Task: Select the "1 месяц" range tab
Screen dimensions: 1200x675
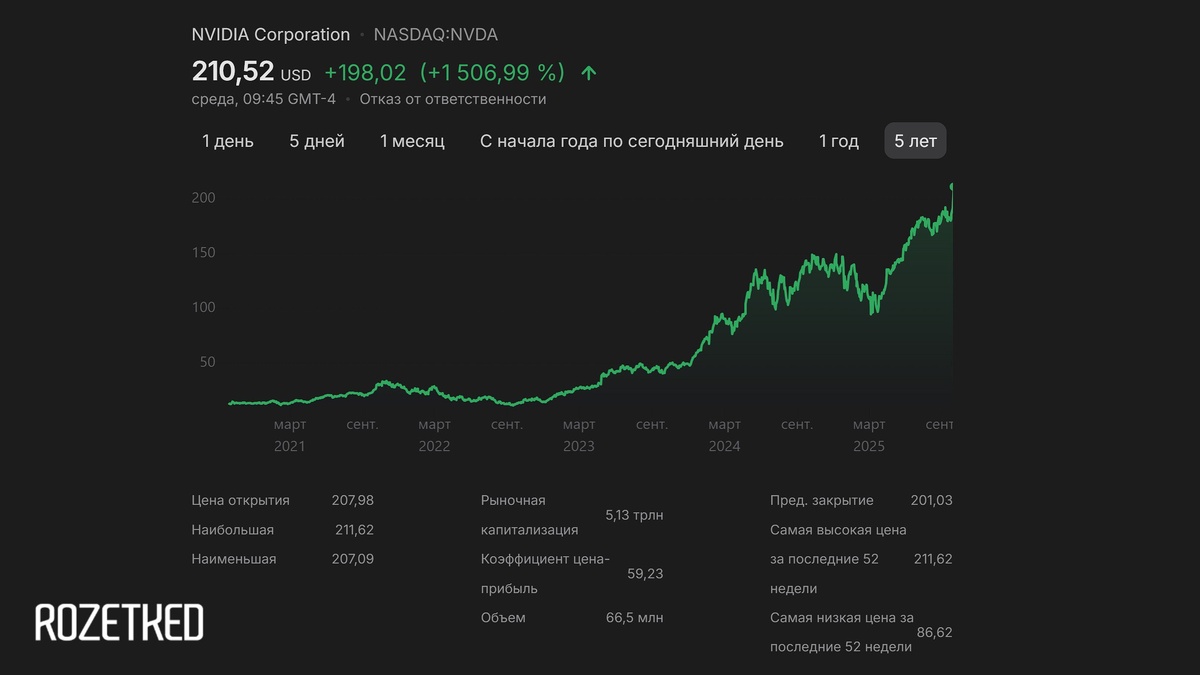Action: tap(412, 141)
